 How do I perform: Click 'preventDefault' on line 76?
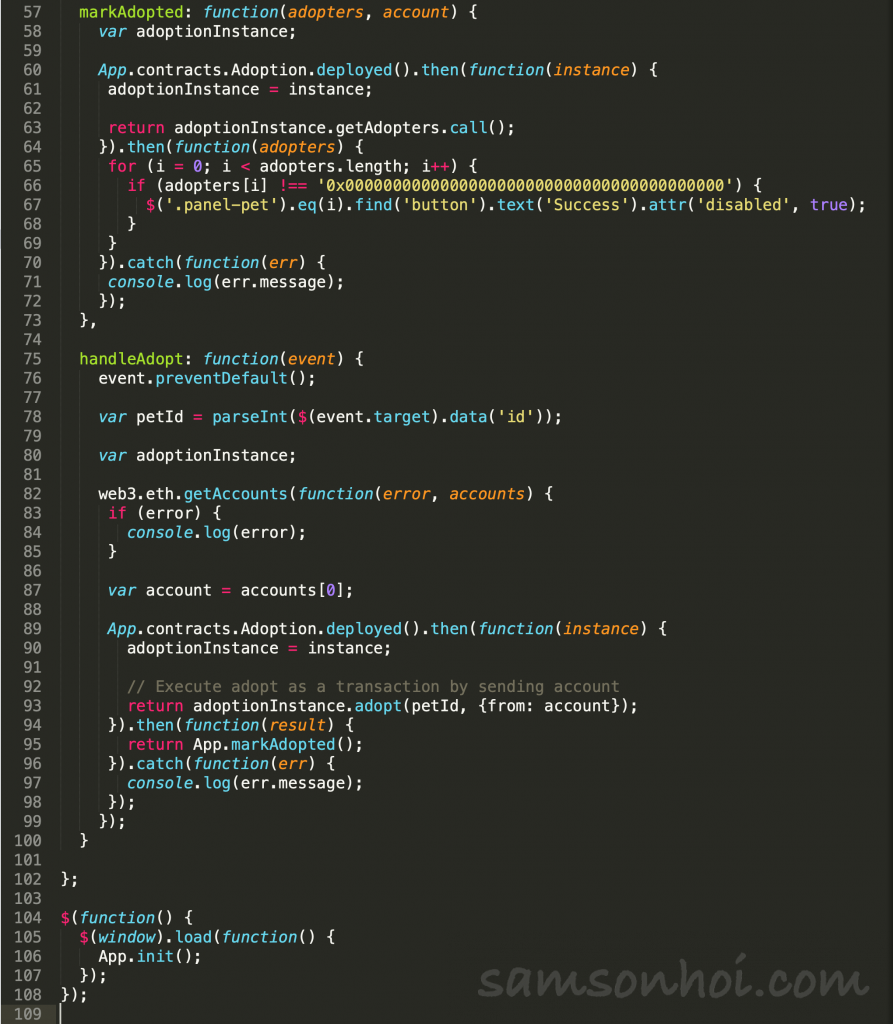[221, 378]
